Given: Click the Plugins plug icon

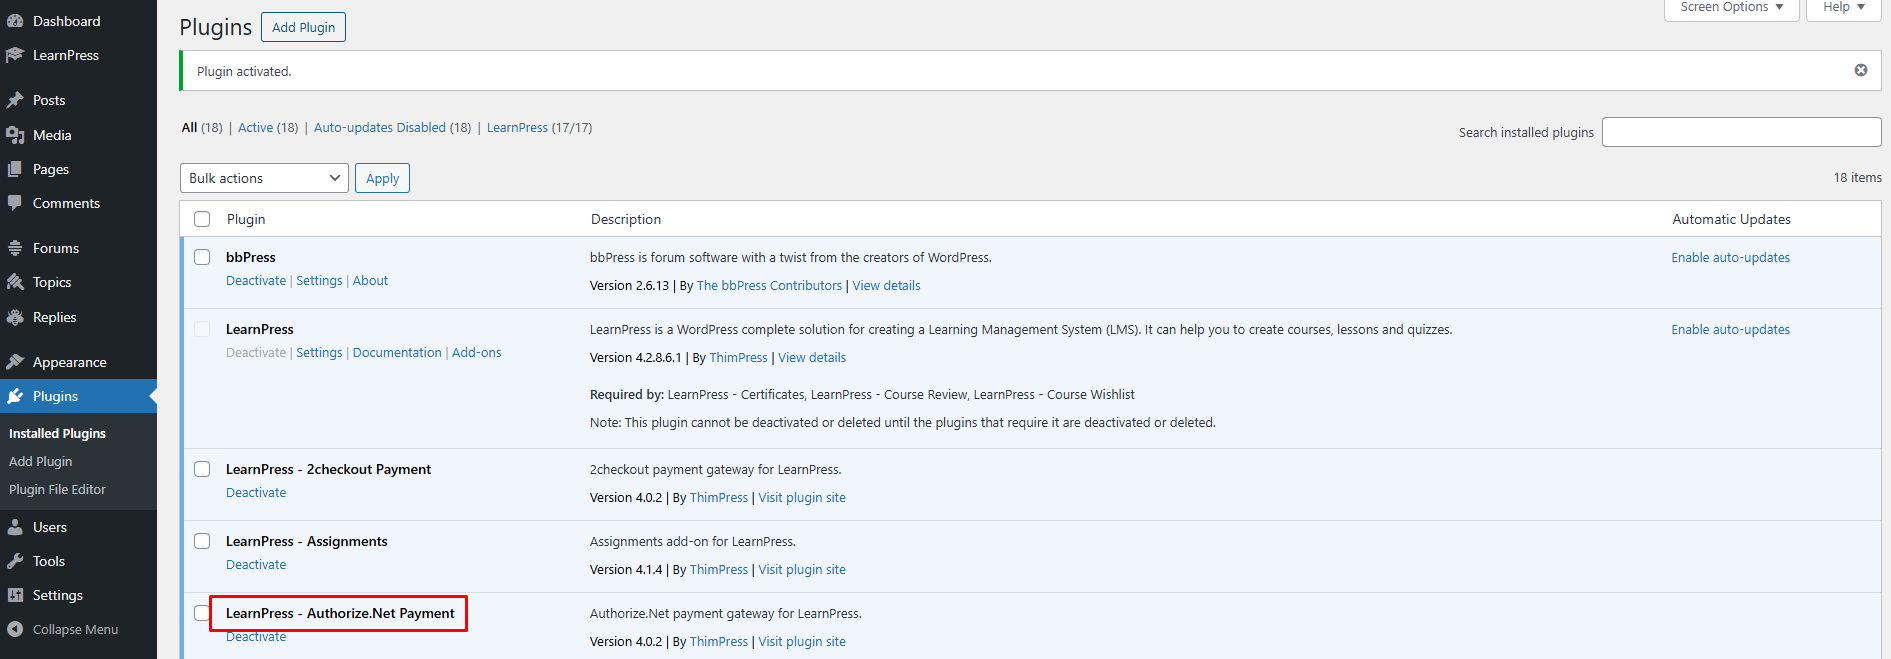Looking at the screenshot, I should tap(15, 396).
